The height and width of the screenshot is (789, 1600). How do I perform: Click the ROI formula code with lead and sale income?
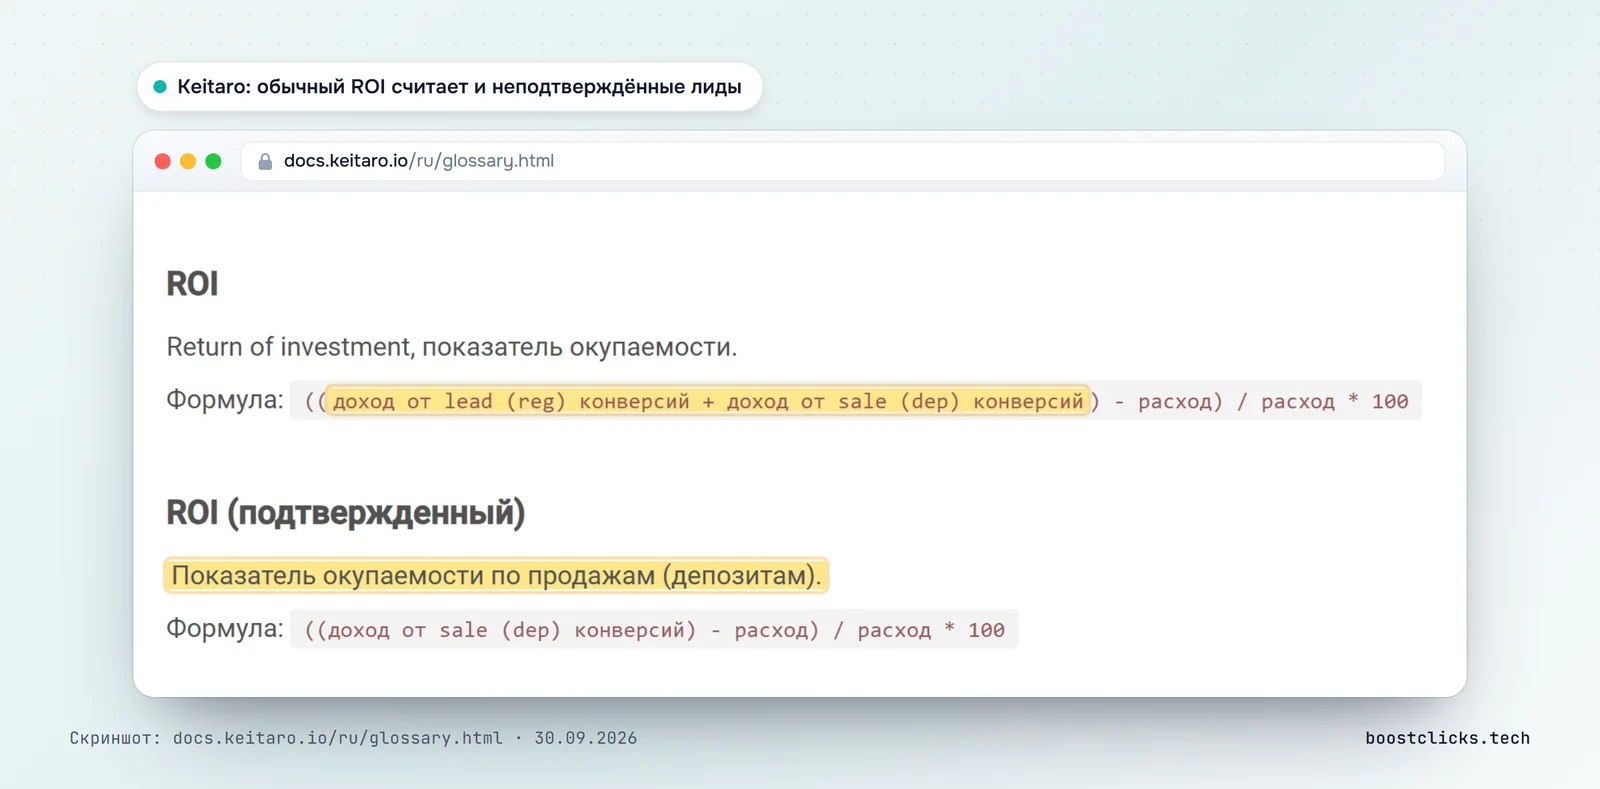tap(856, 401)
